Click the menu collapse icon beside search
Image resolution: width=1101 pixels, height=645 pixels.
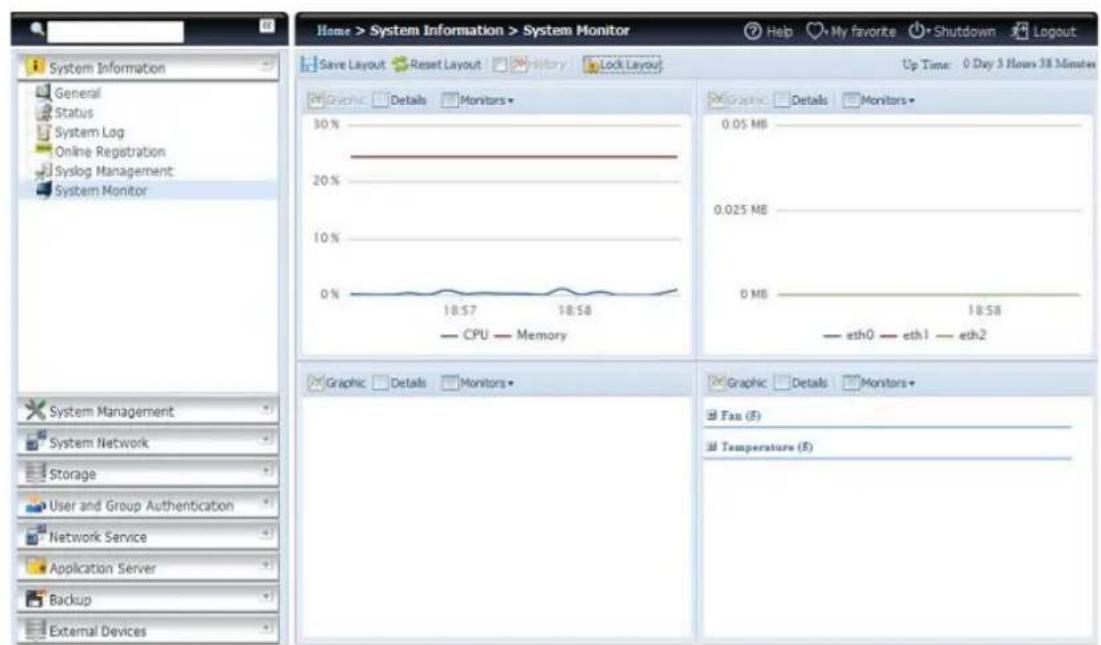coord(267,26)
